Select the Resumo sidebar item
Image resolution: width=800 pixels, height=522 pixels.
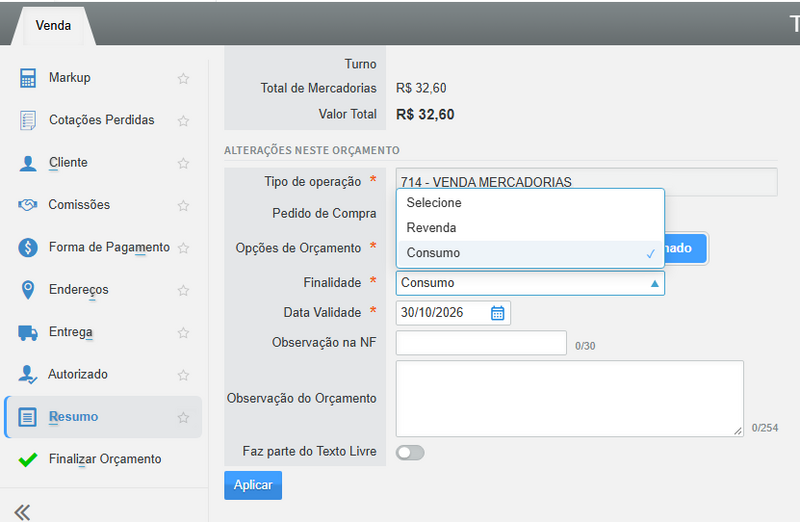pos(104,417)
